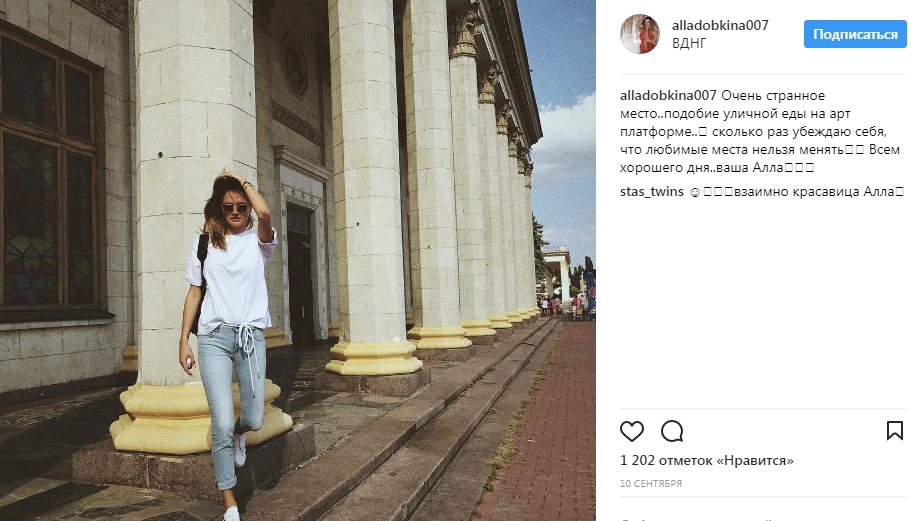Open alladobkina007 username at the caption start
Image resolution: width=913 pixels, height=521 pixels.
point(668,95)
